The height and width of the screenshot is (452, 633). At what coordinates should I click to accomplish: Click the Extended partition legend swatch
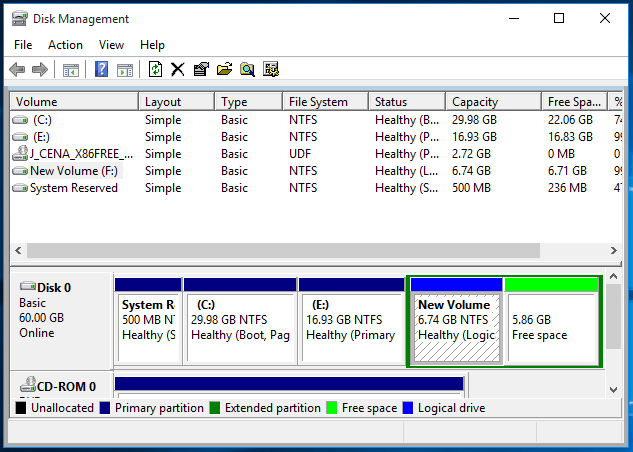click(x=215, y=408)
